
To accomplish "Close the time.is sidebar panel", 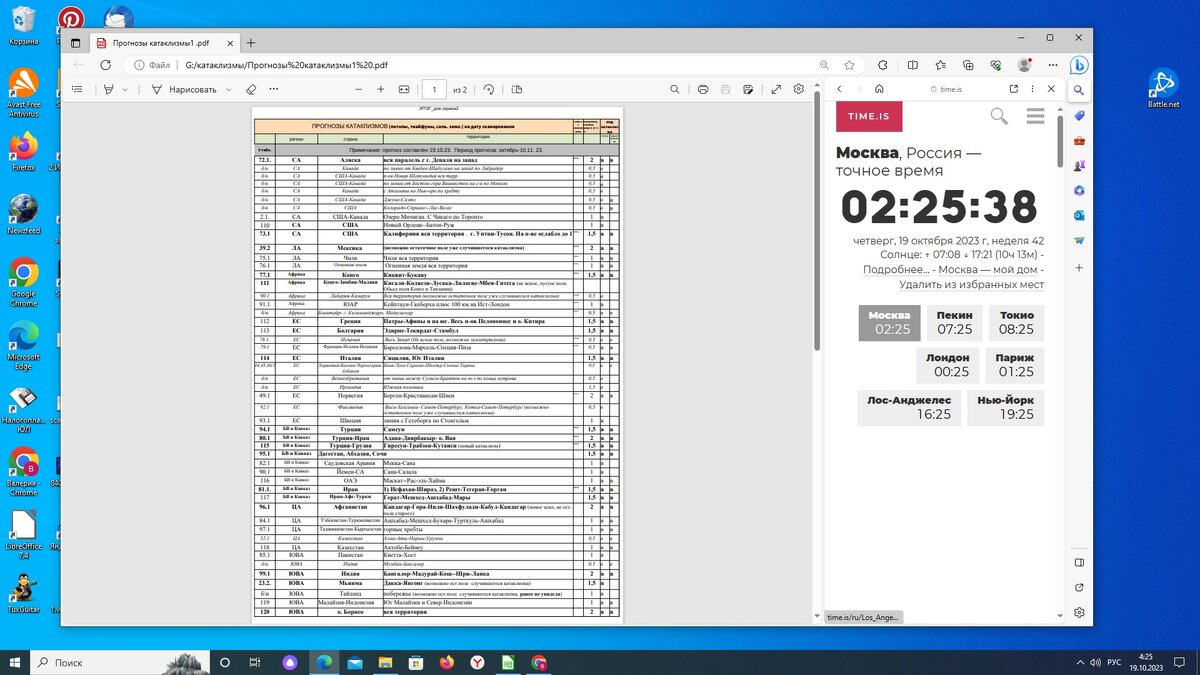I will 1051,89.
